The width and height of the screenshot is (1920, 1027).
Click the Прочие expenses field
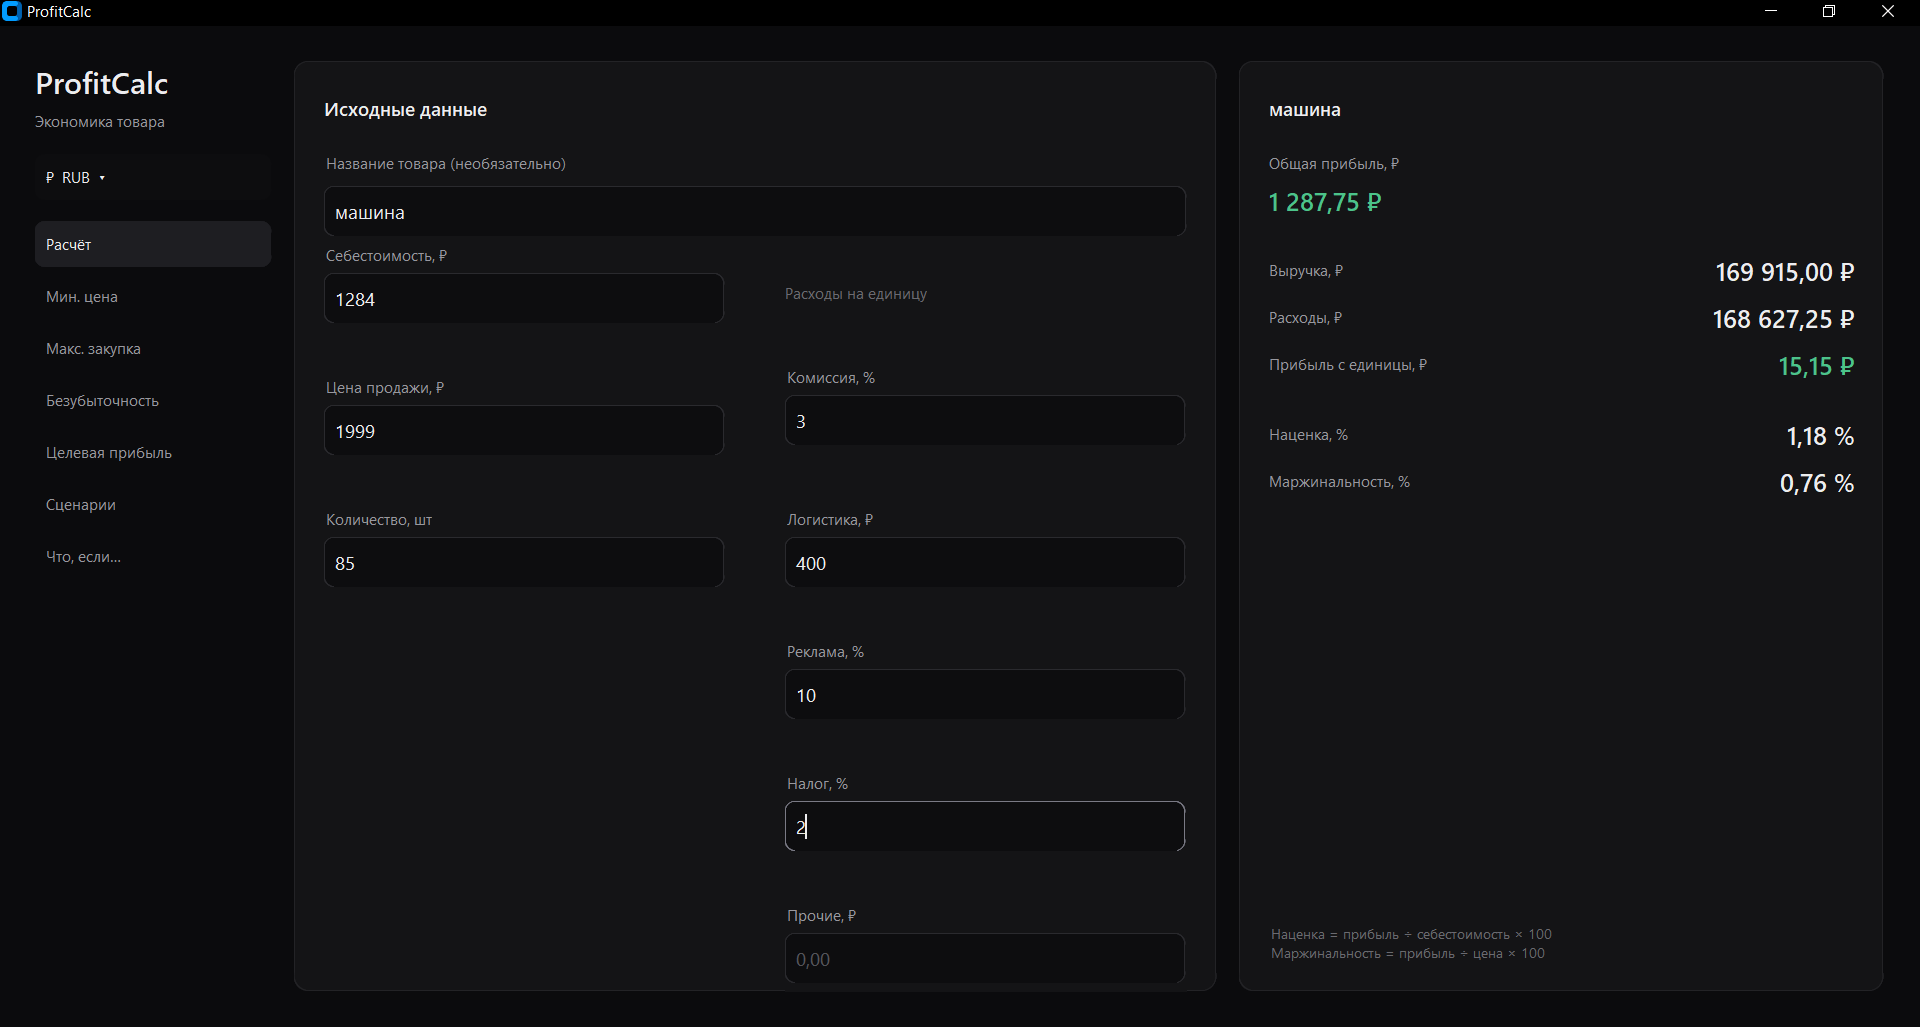(x=985, y=959)
